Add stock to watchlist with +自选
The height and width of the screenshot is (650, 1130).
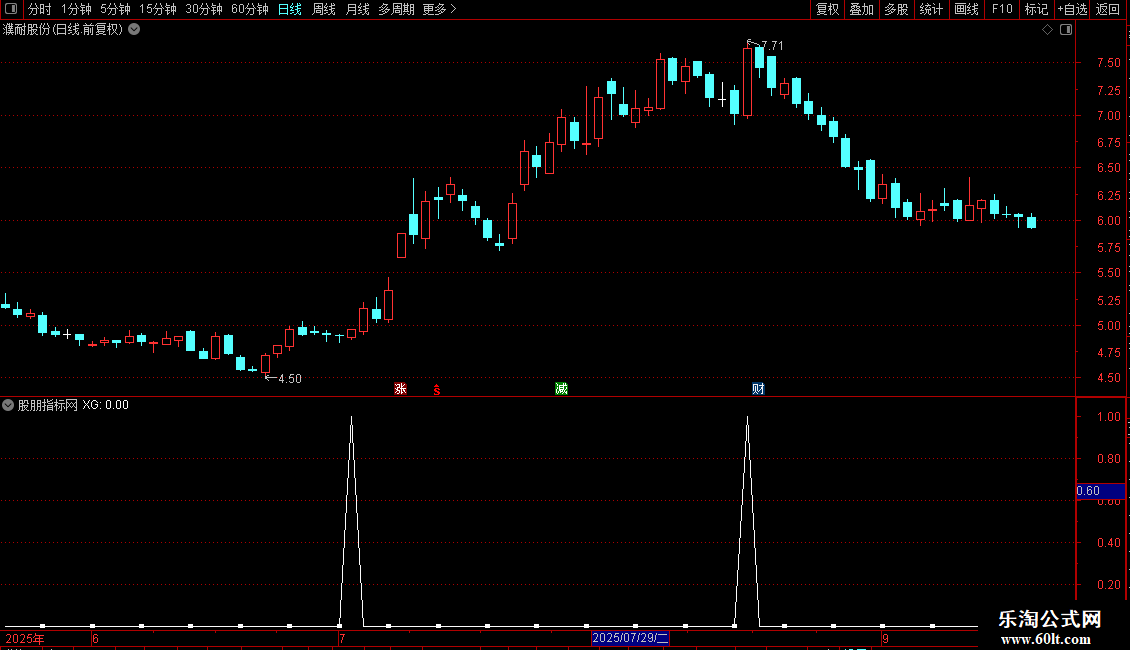pyautogui.click(x=1072, y=9)
